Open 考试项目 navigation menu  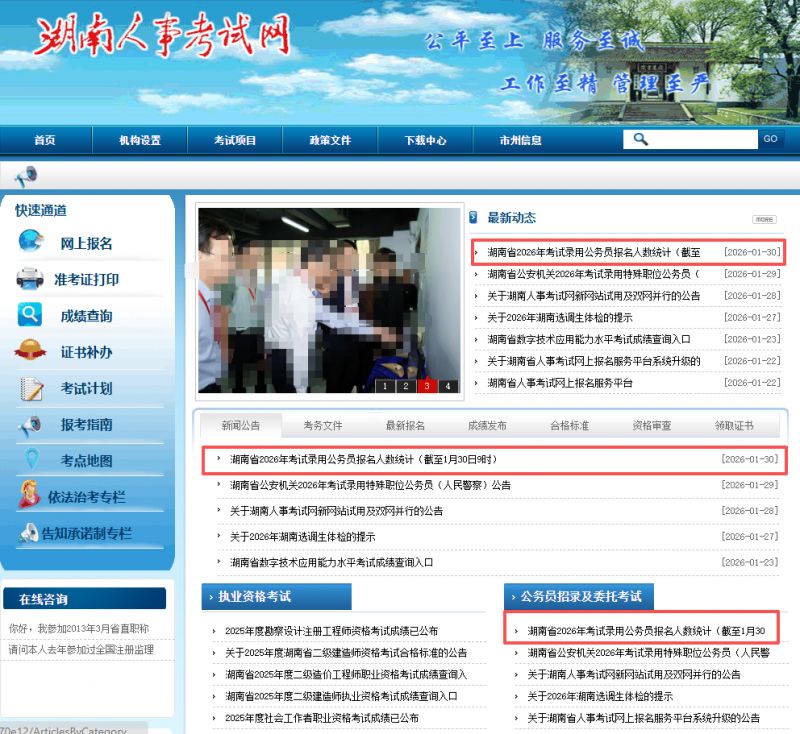[235, 140]
